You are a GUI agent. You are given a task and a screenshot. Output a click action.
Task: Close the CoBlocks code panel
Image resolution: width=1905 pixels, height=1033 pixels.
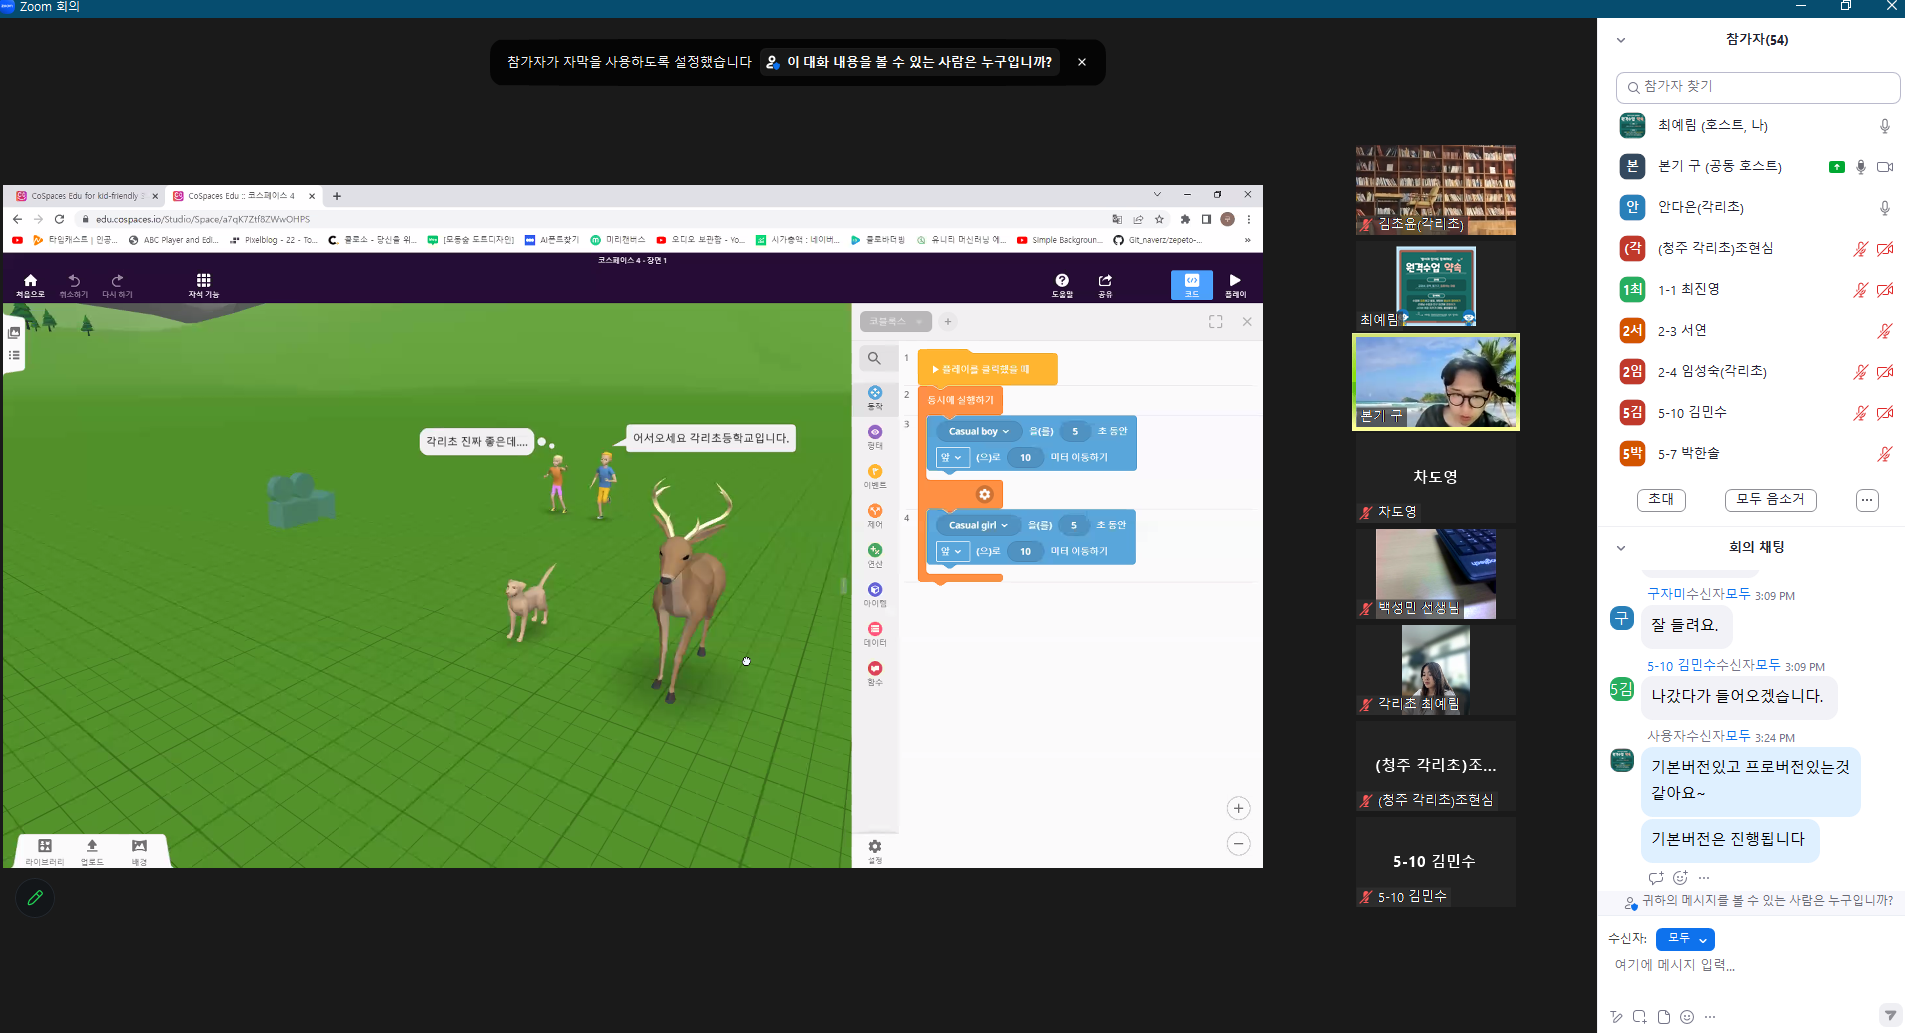tap(1247, 321)
